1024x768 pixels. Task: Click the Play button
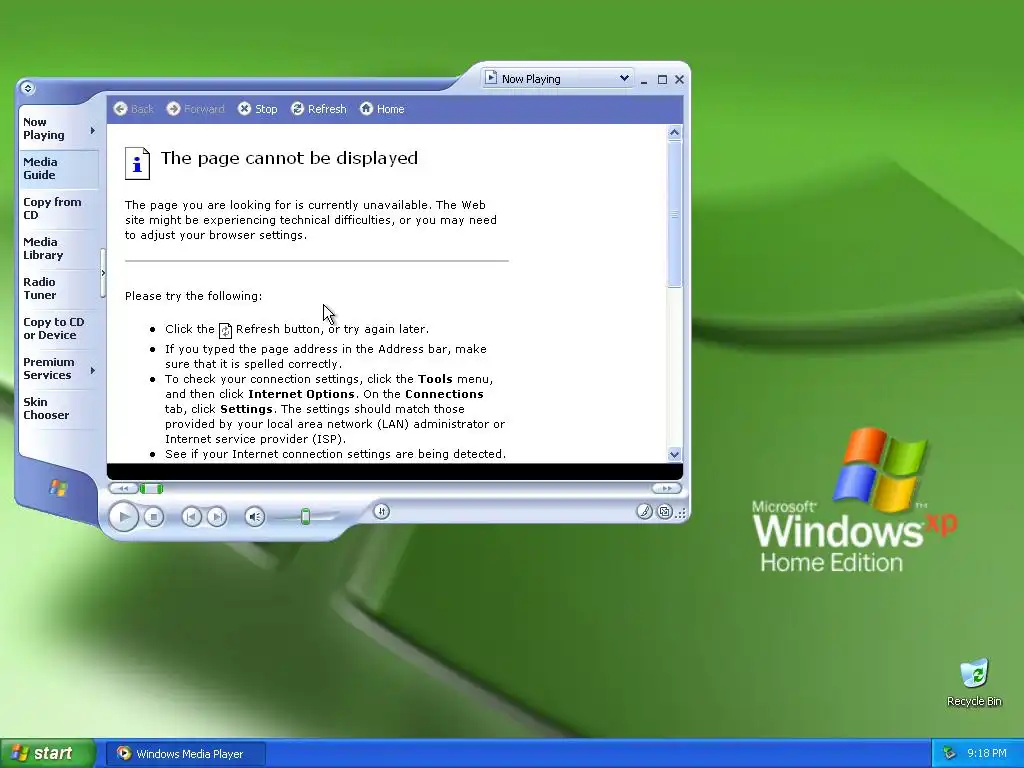tap(123, 517)
